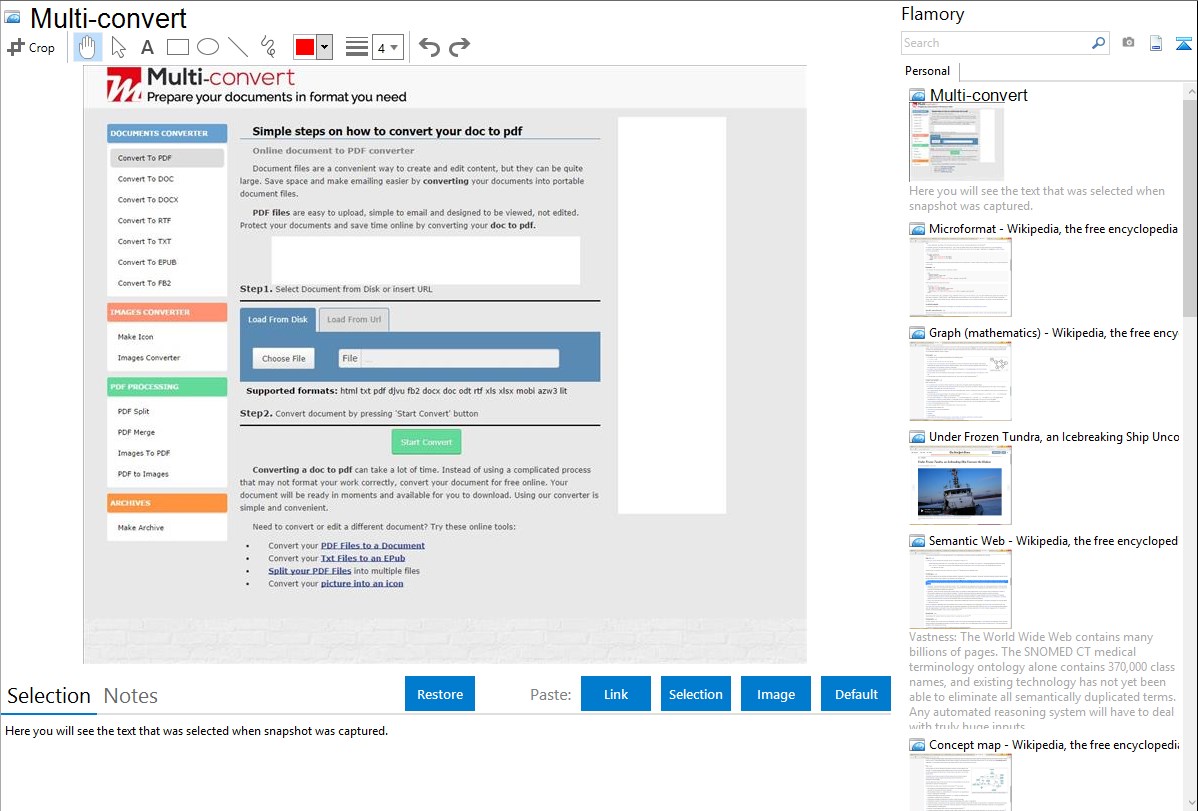1198x811 pixels.
Task: Click the Paste Default button
Action: (856, 694)
